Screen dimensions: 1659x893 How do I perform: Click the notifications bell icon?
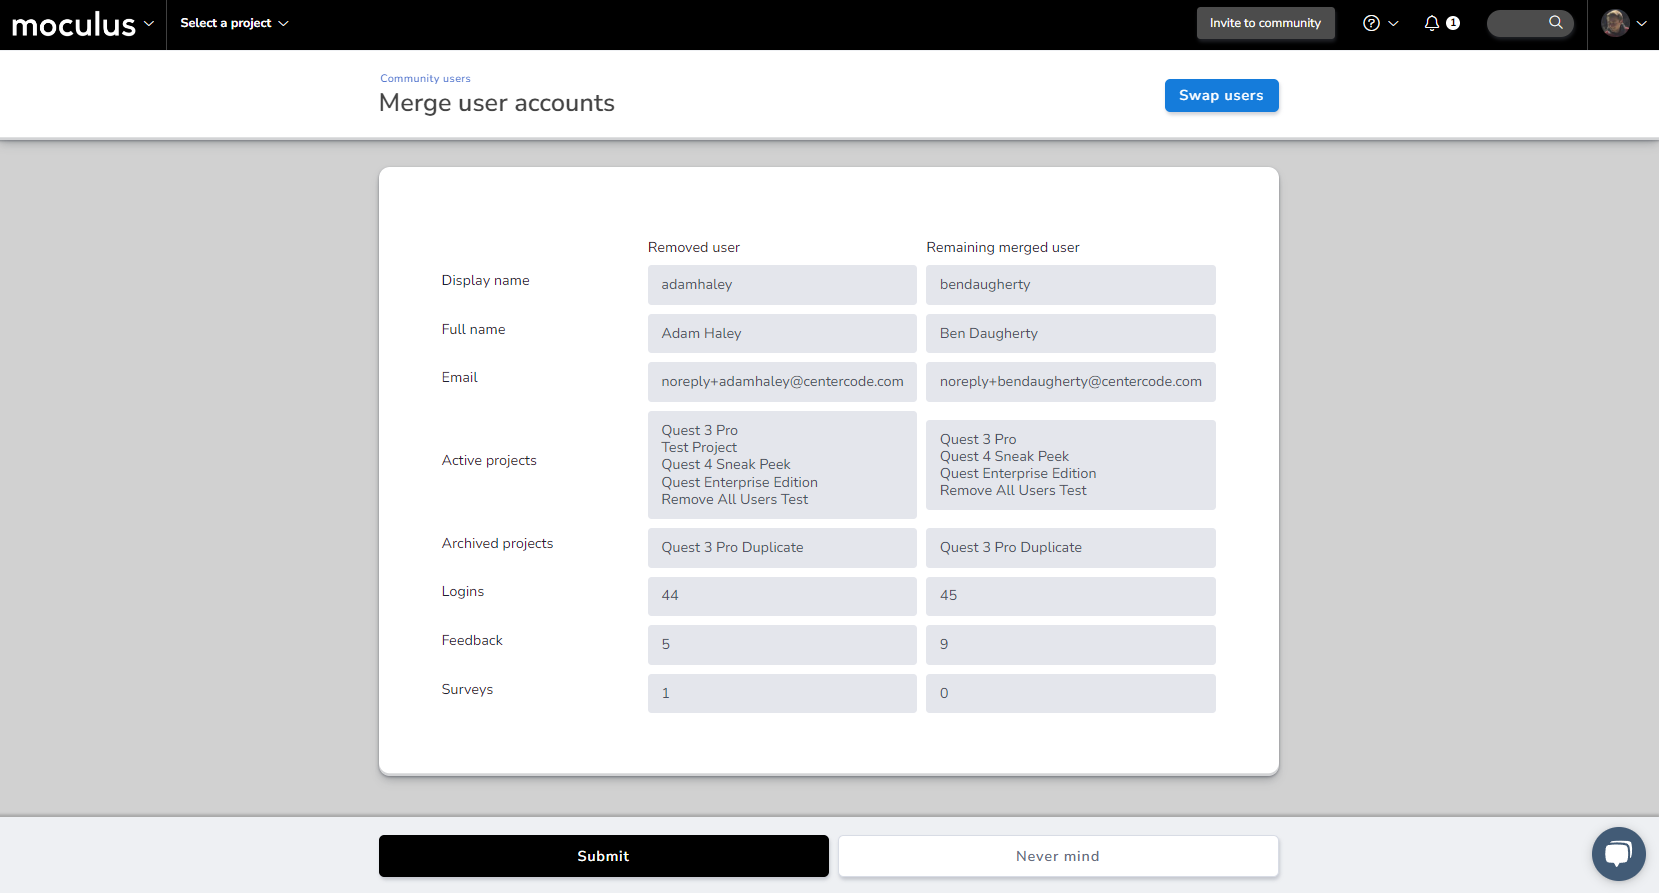point(1432,23)
